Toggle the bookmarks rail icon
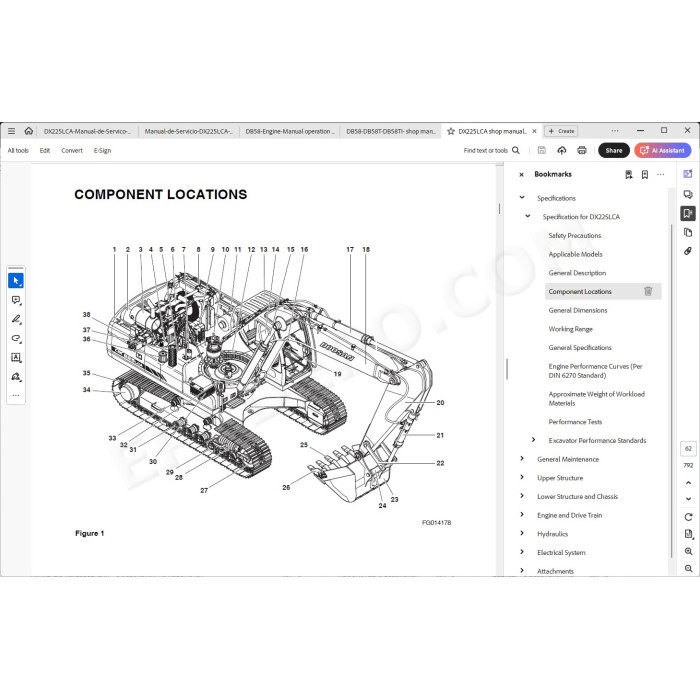The height and width of the screenshot is (700, 700). (688, 213)
